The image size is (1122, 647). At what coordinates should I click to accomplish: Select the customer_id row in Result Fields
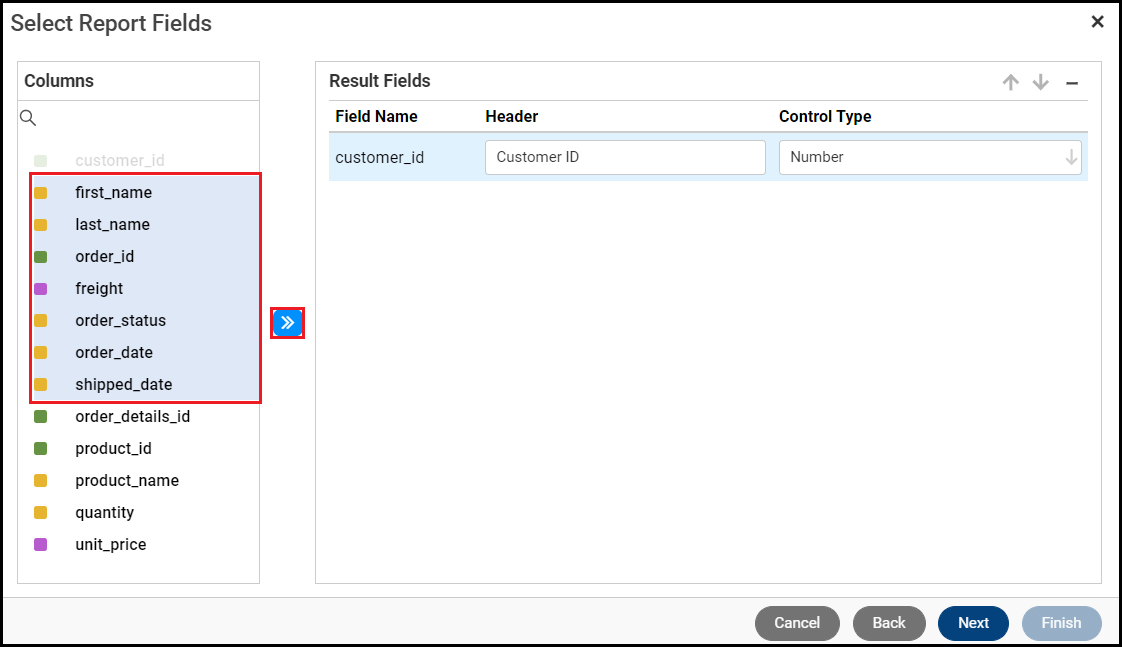click(380, 157)
